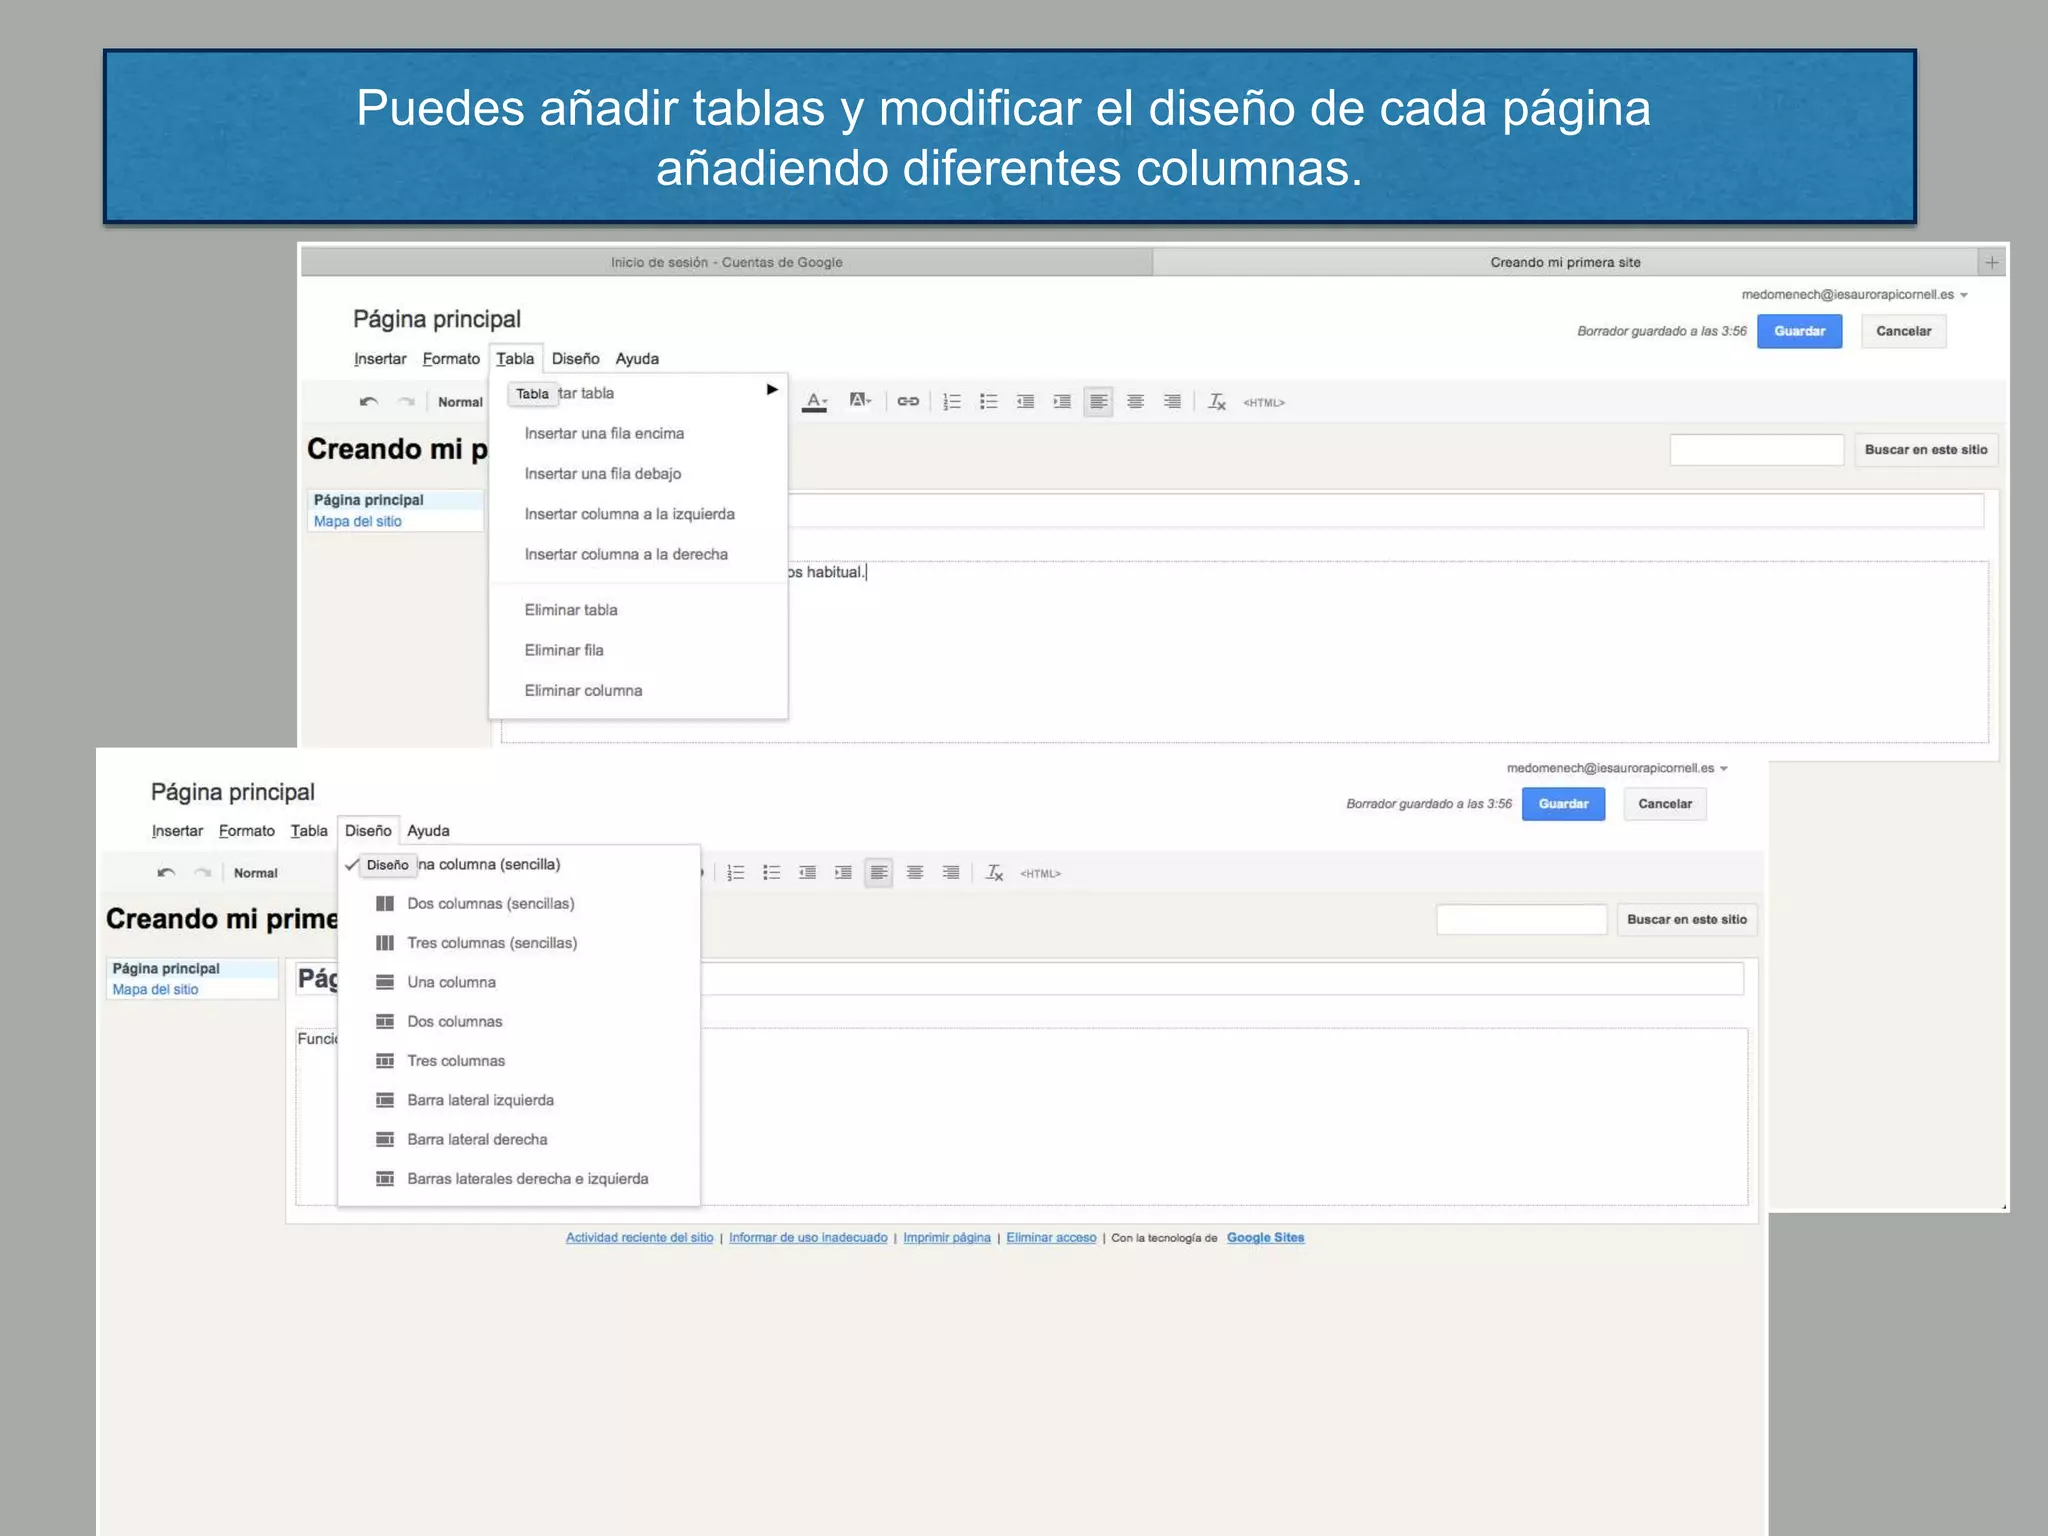
Task: Open account dropdown next to lower email address
Action: coord(1724,769)
